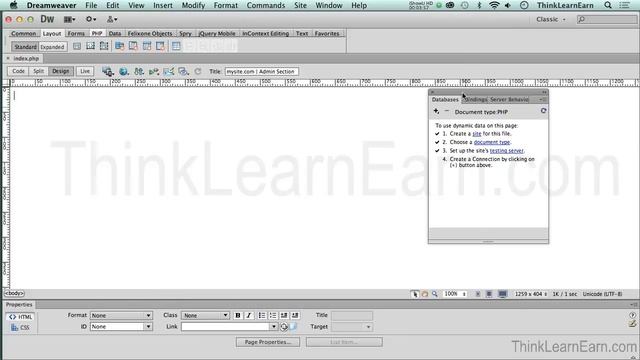This screenshot has width=640, height=360.
Task: Select the jQuery Mobile insert tab
Action: pos(217,33)
